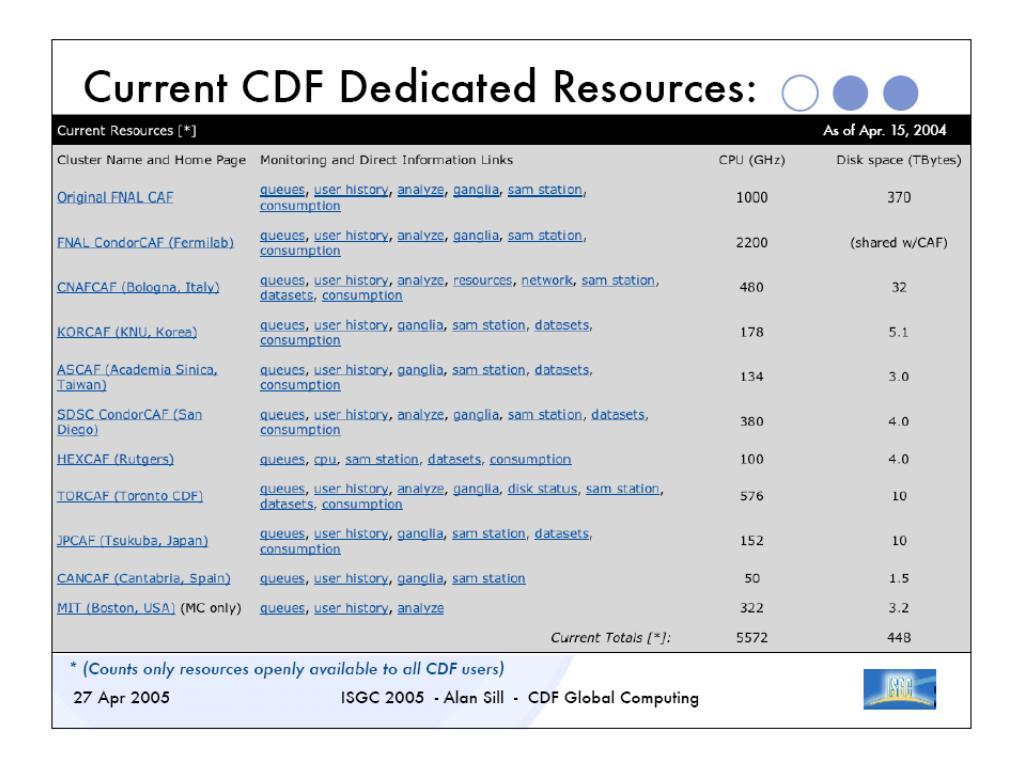Open ASCAF (Academia Sinica, Taiwan) link

pyautogui.click(x=137, y=377)
